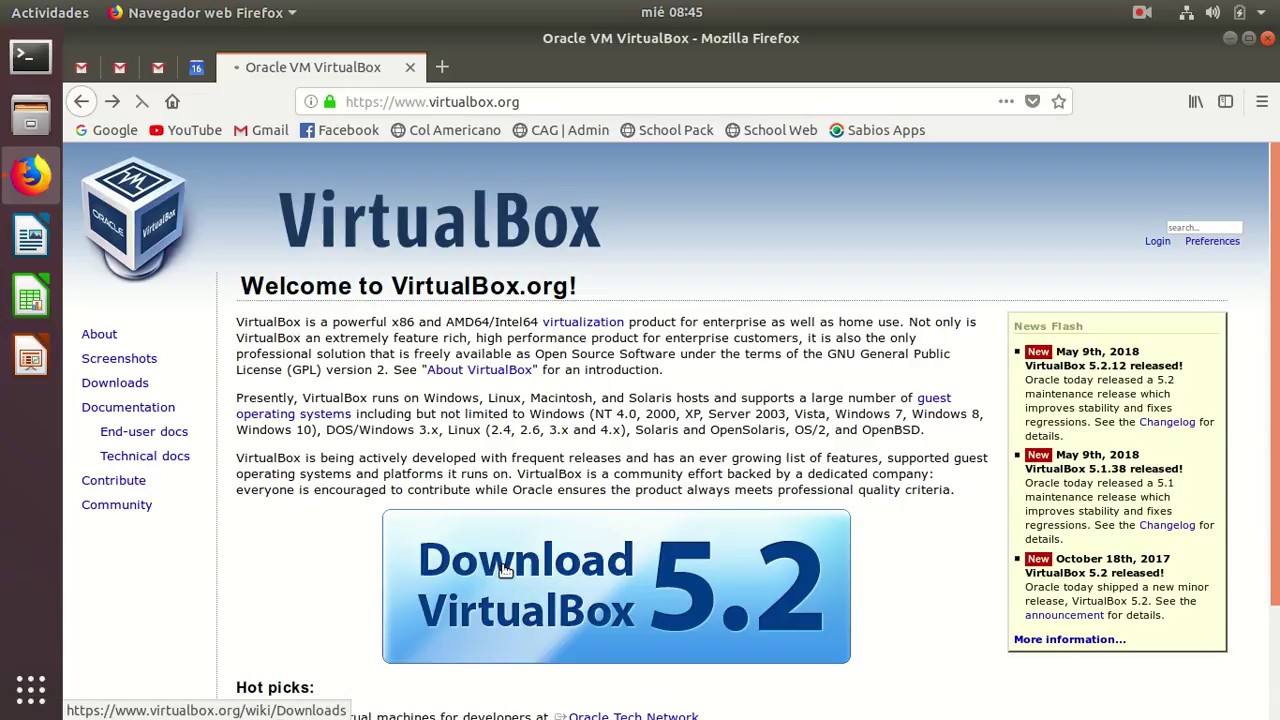The image size is (1280, 720).
Task: Click the Login link
Action: point(1157,241)
